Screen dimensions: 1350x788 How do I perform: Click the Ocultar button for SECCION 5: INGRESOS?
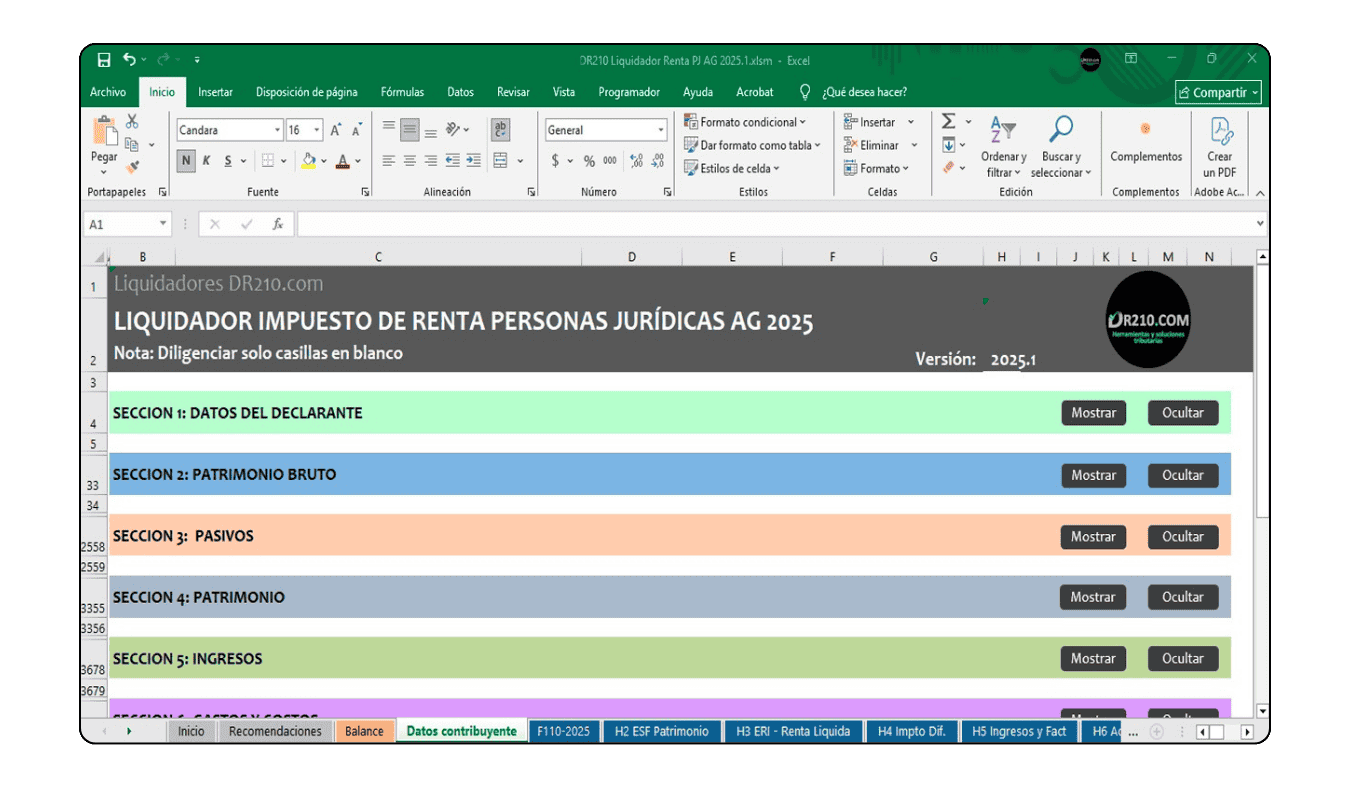click(x=1183, y=658)
